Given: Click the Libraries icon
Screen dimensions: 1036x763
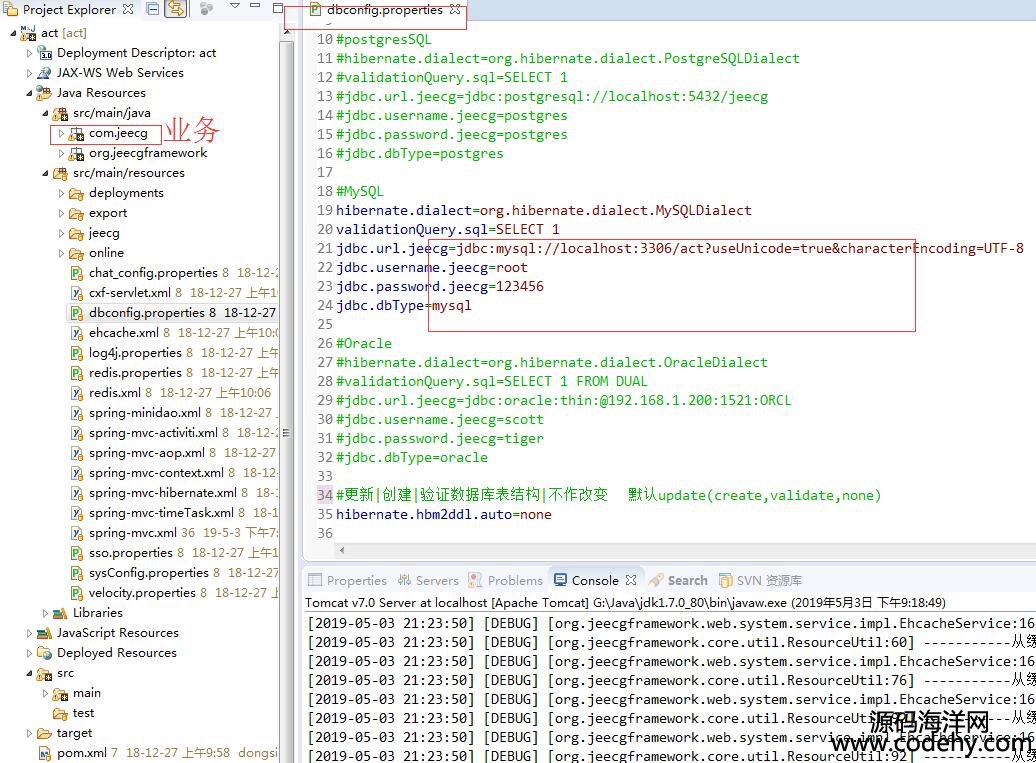Looking at the screenshot, I should point(60,614).
